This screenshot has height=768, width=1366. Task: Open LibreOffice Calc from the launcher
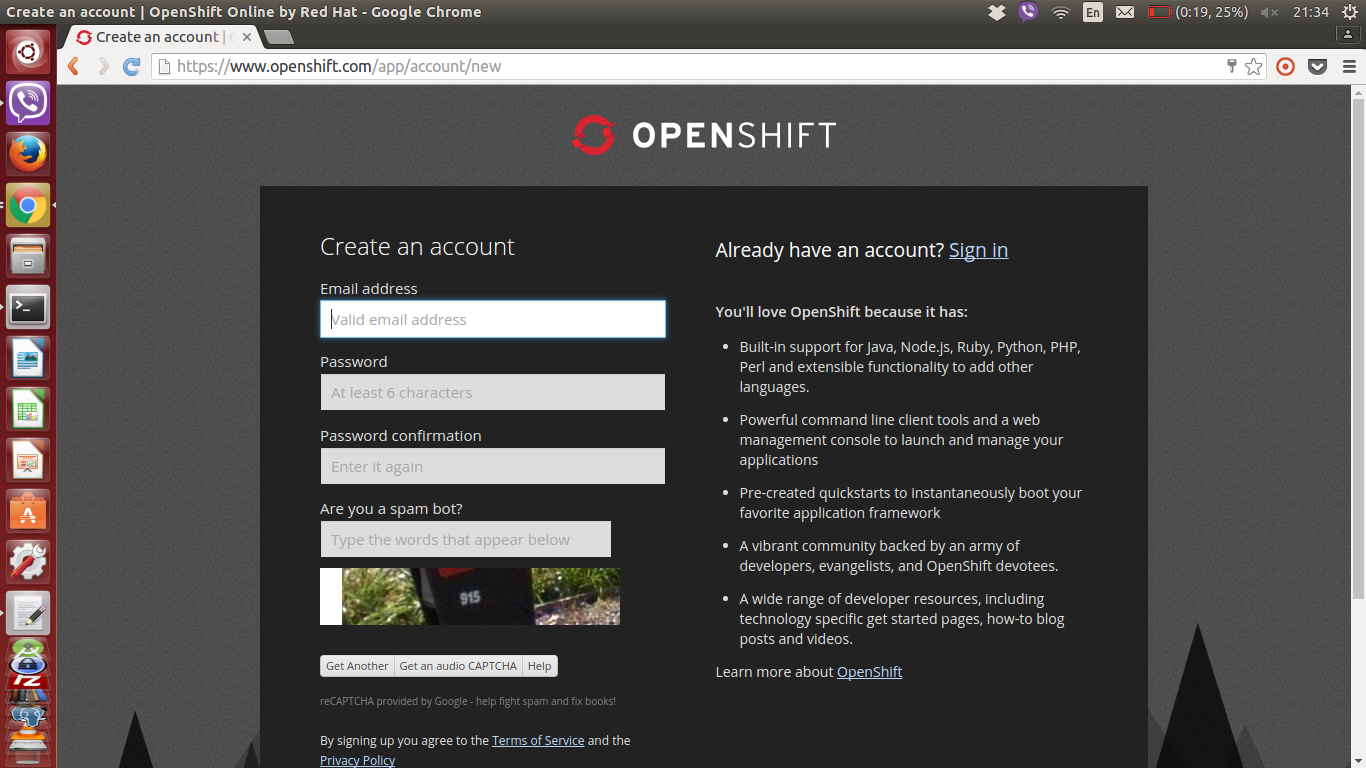[x=28, y=409]
